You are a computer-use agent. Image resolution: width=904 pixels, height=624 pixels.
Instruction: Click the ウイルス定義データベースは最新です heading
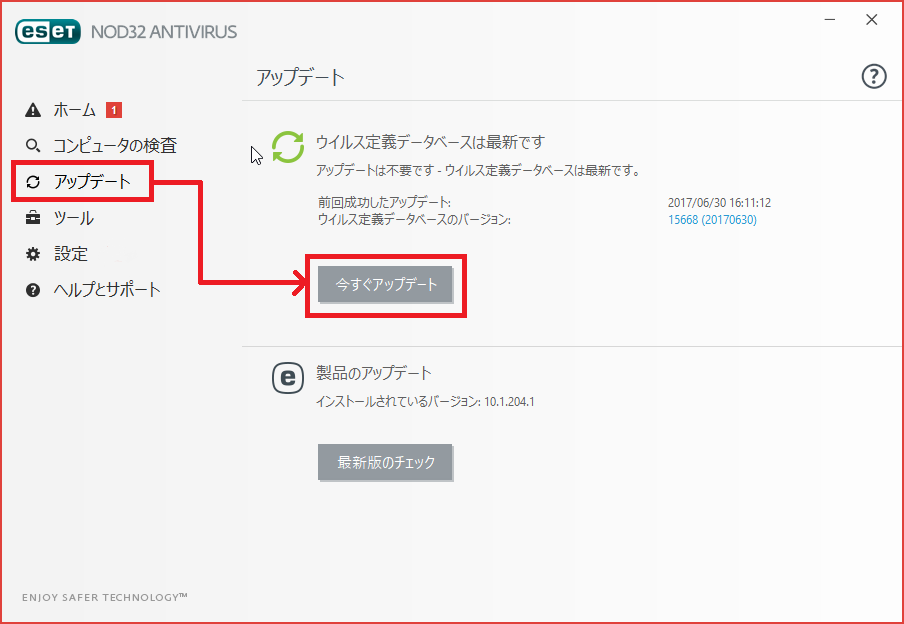pos(430,142)
